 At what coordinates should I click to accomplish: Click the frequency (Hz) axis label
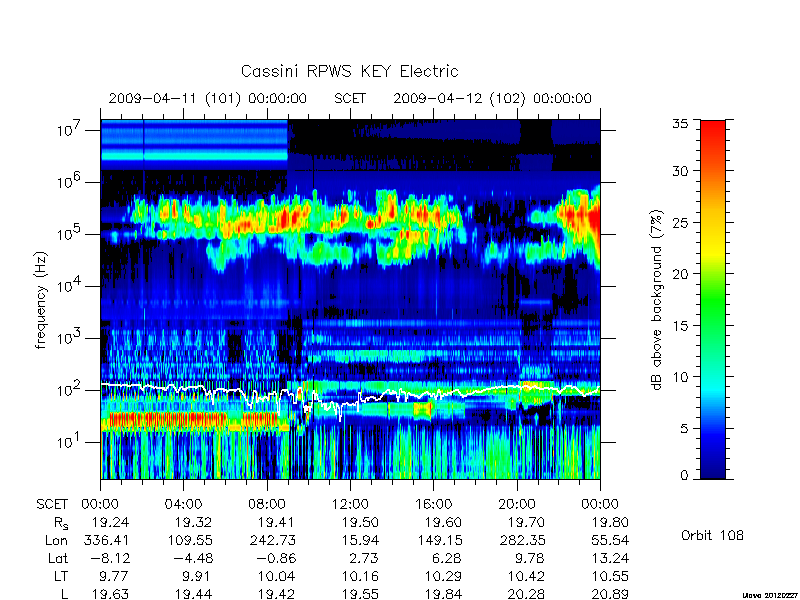coord(41,301)
